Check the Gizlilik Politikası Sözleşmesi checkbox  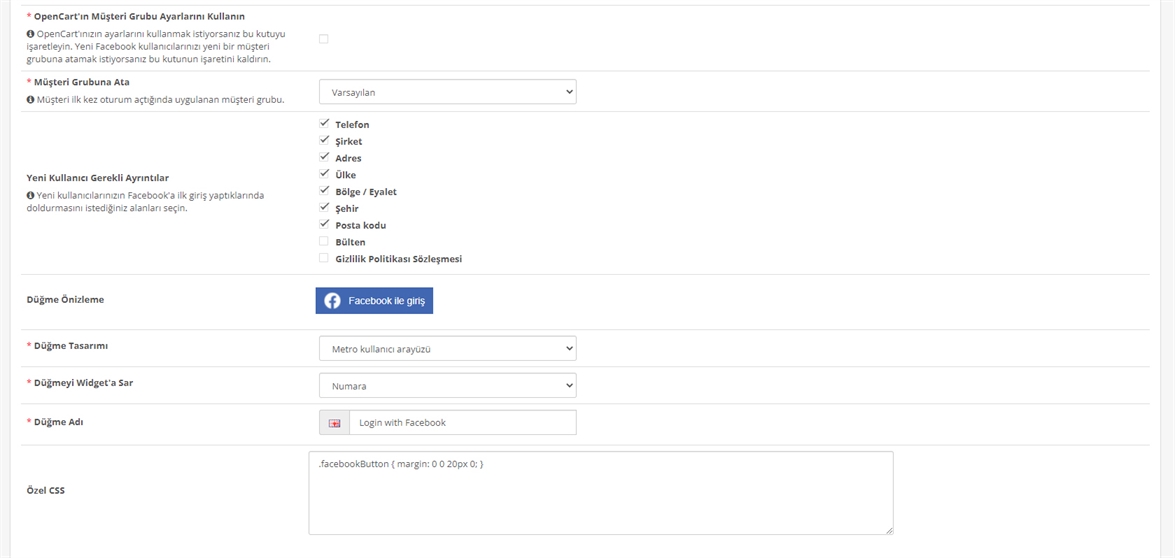coord(324,258)
